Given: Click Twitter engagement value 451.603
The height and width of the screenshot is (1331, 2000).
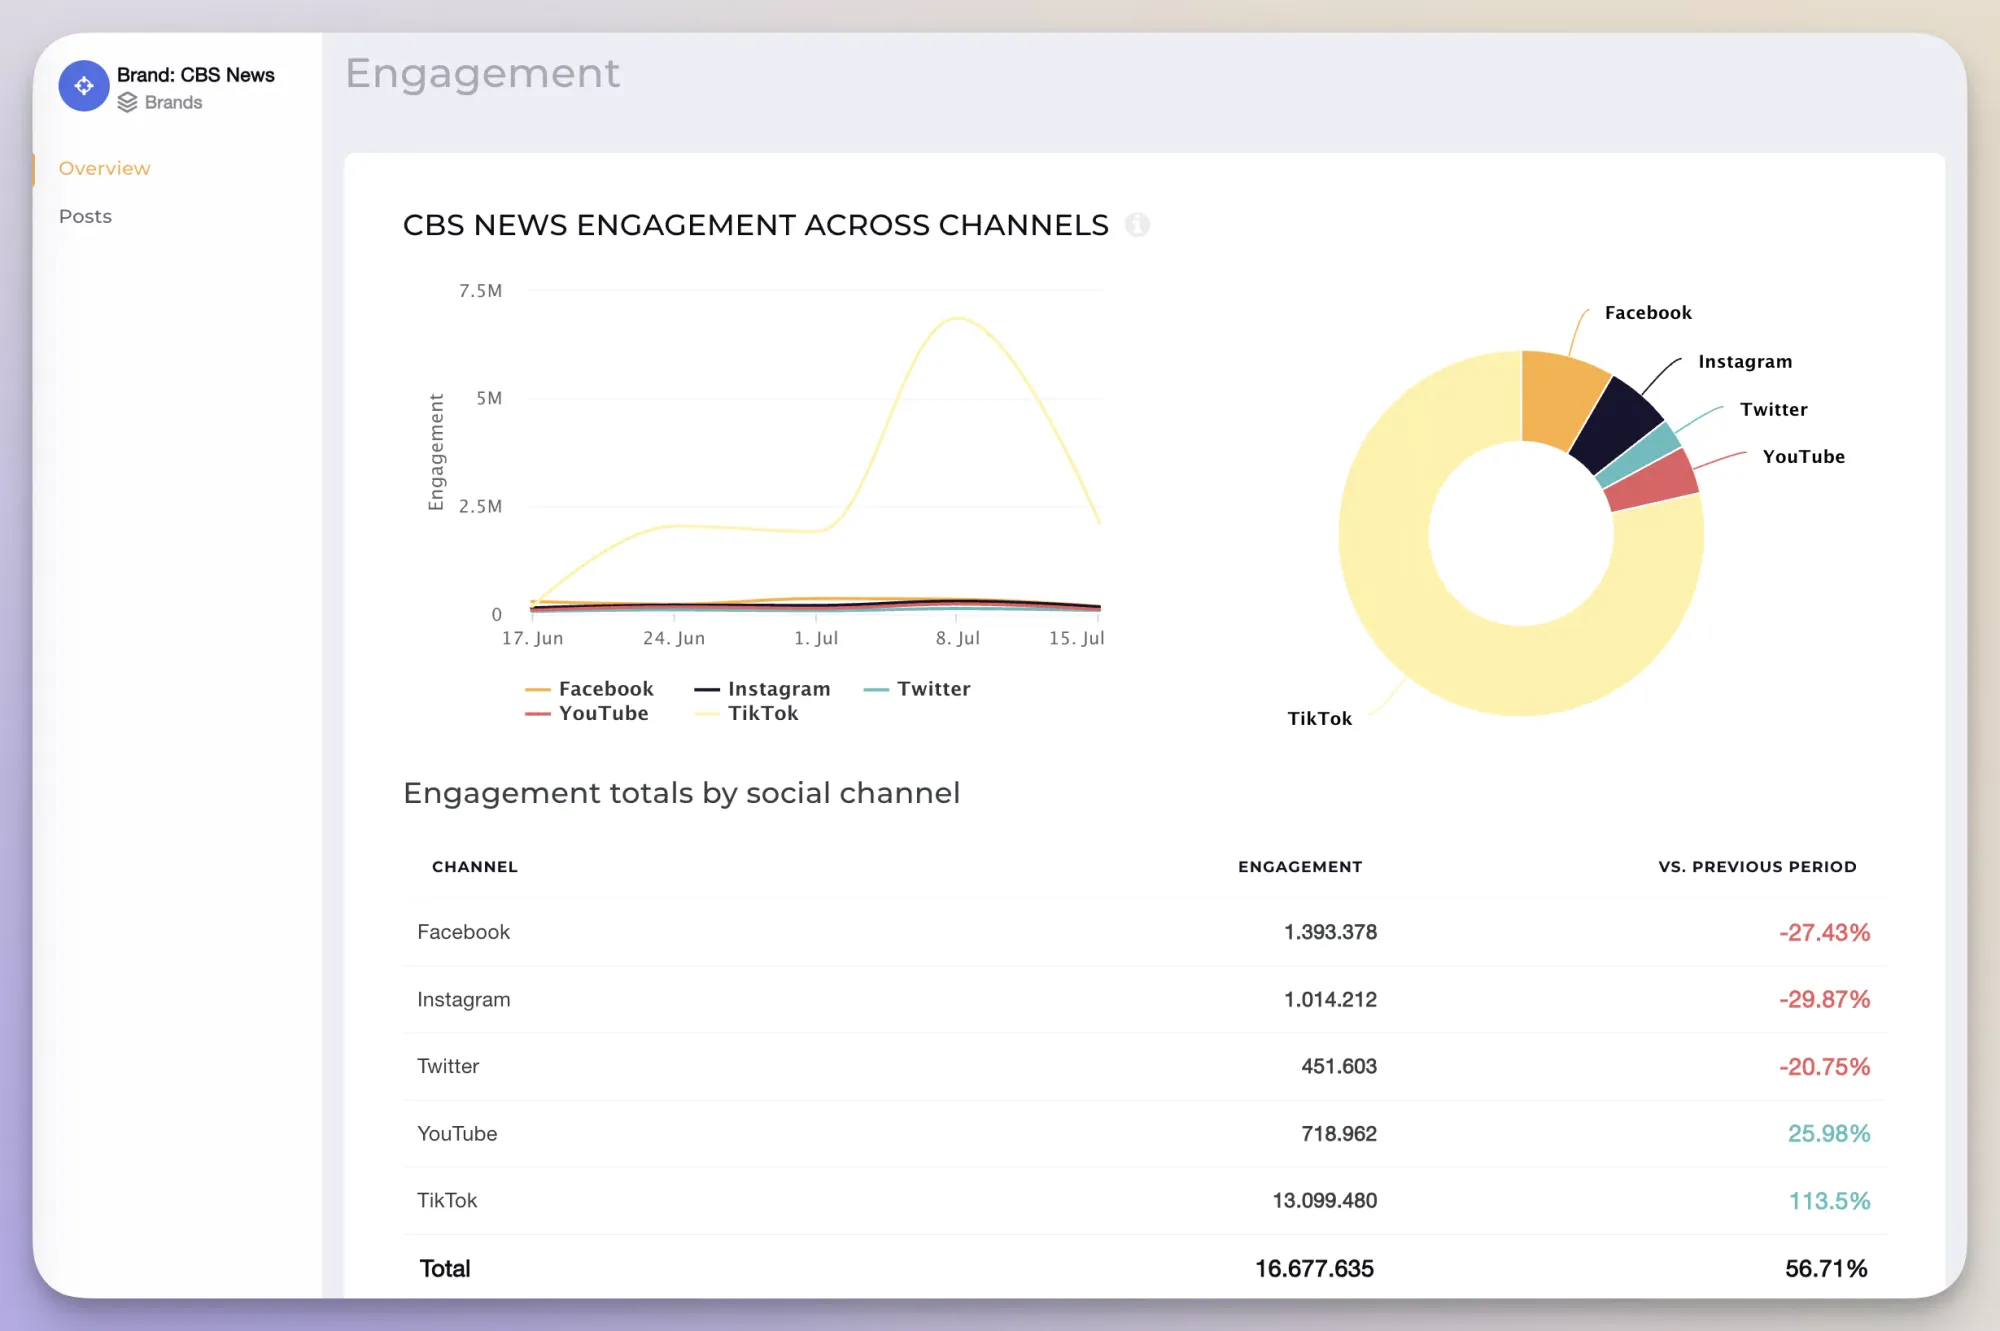Looking at the screenshot, I should [x=1339, y=1067].
